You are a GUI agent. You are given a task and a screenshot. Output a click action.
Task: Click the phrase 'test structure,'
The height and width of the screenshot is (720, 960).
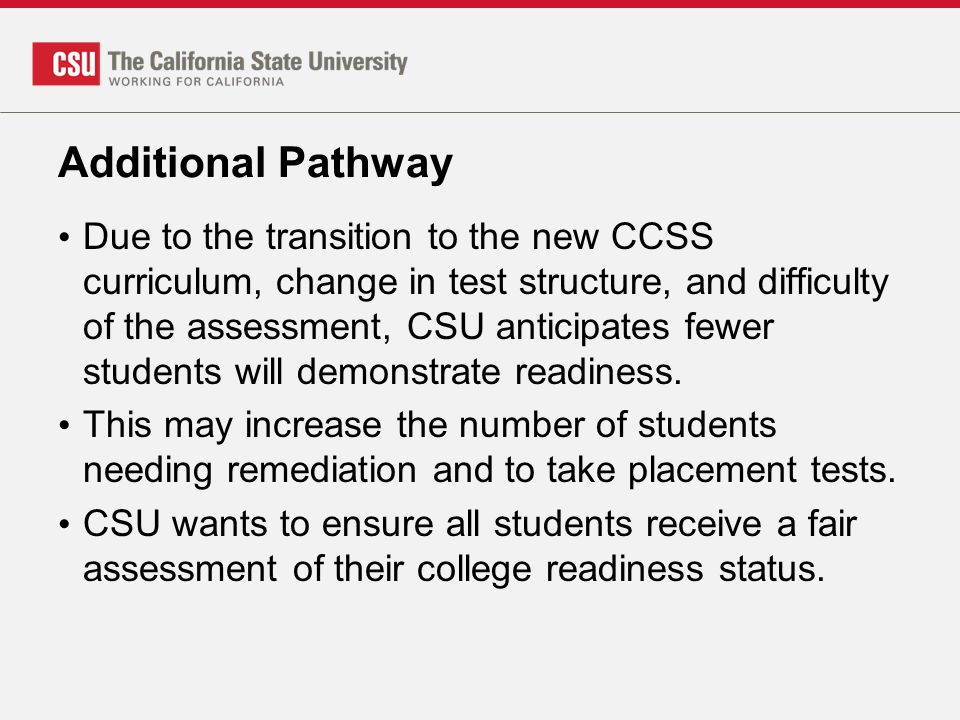560,282
